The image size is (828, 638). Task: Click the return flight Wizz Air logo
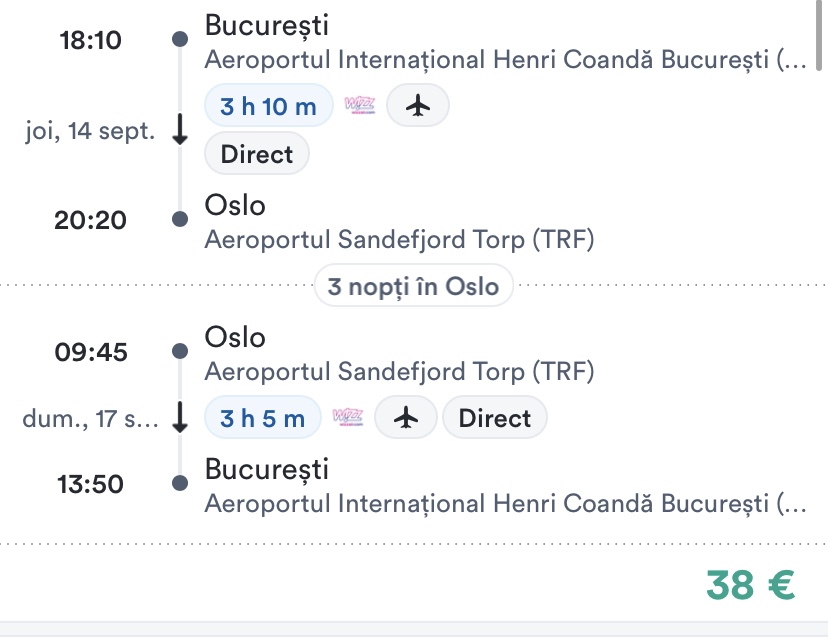pyautogui.click(x=347, y=418)
